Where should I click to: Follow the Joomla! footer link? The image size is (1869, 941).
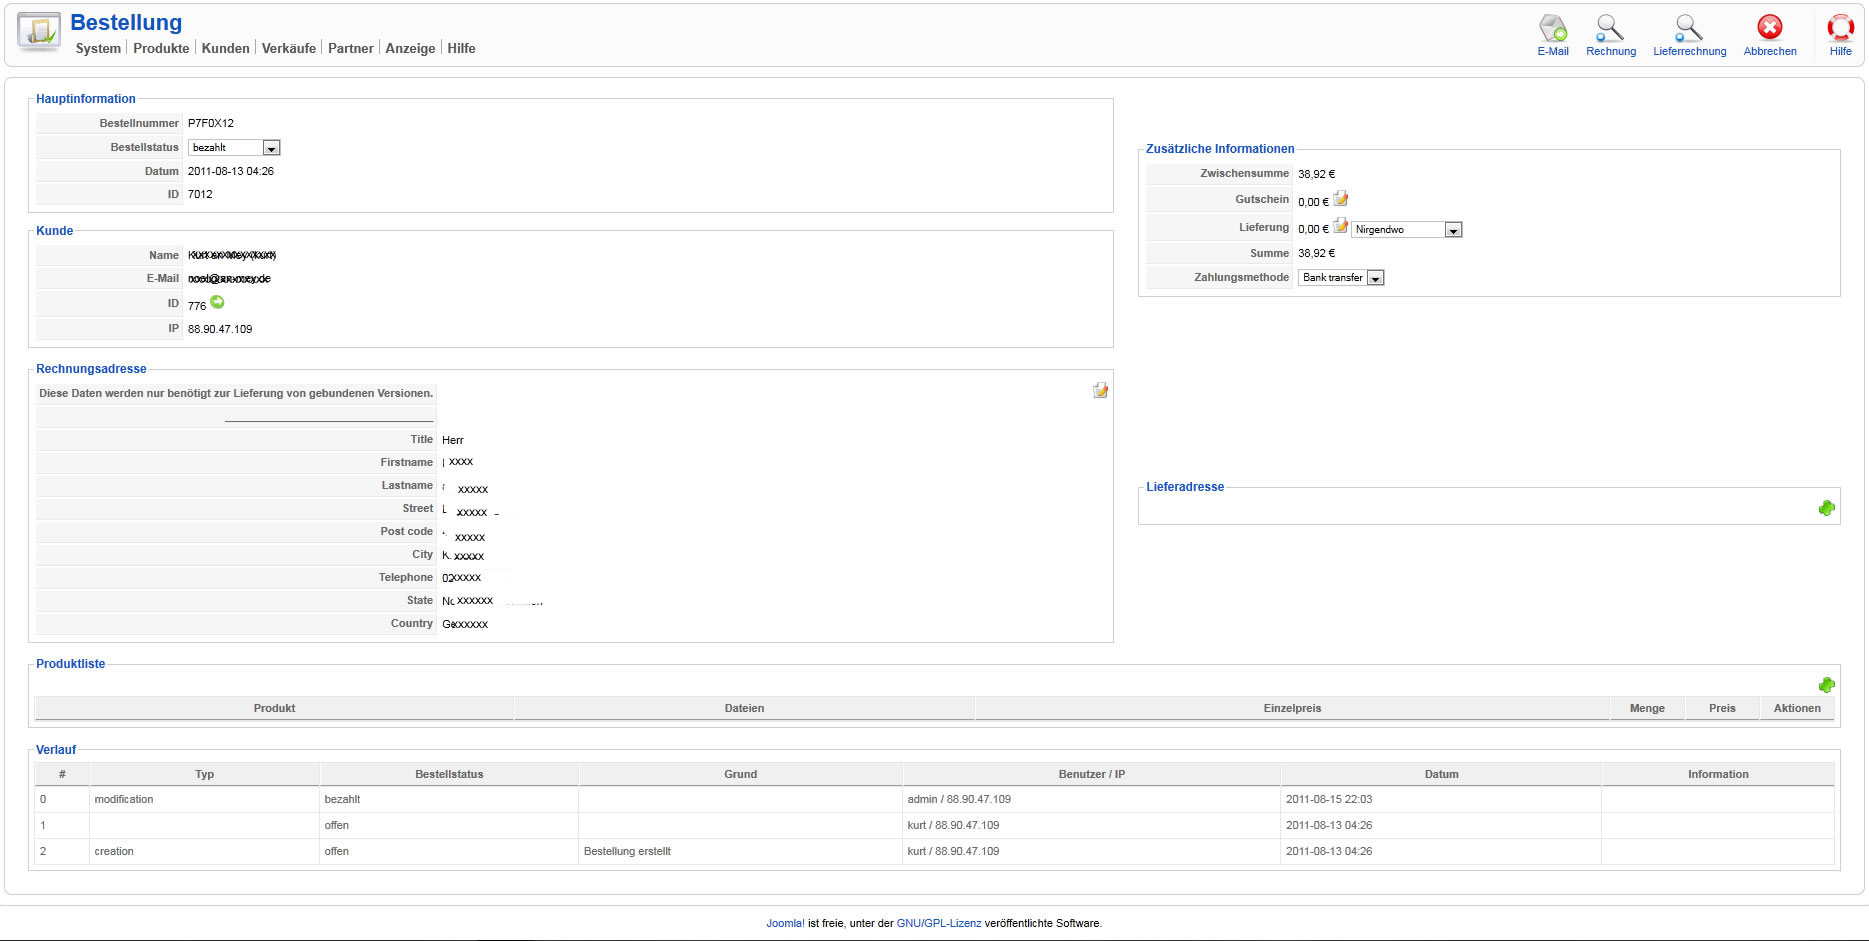(x=785, y=923)
